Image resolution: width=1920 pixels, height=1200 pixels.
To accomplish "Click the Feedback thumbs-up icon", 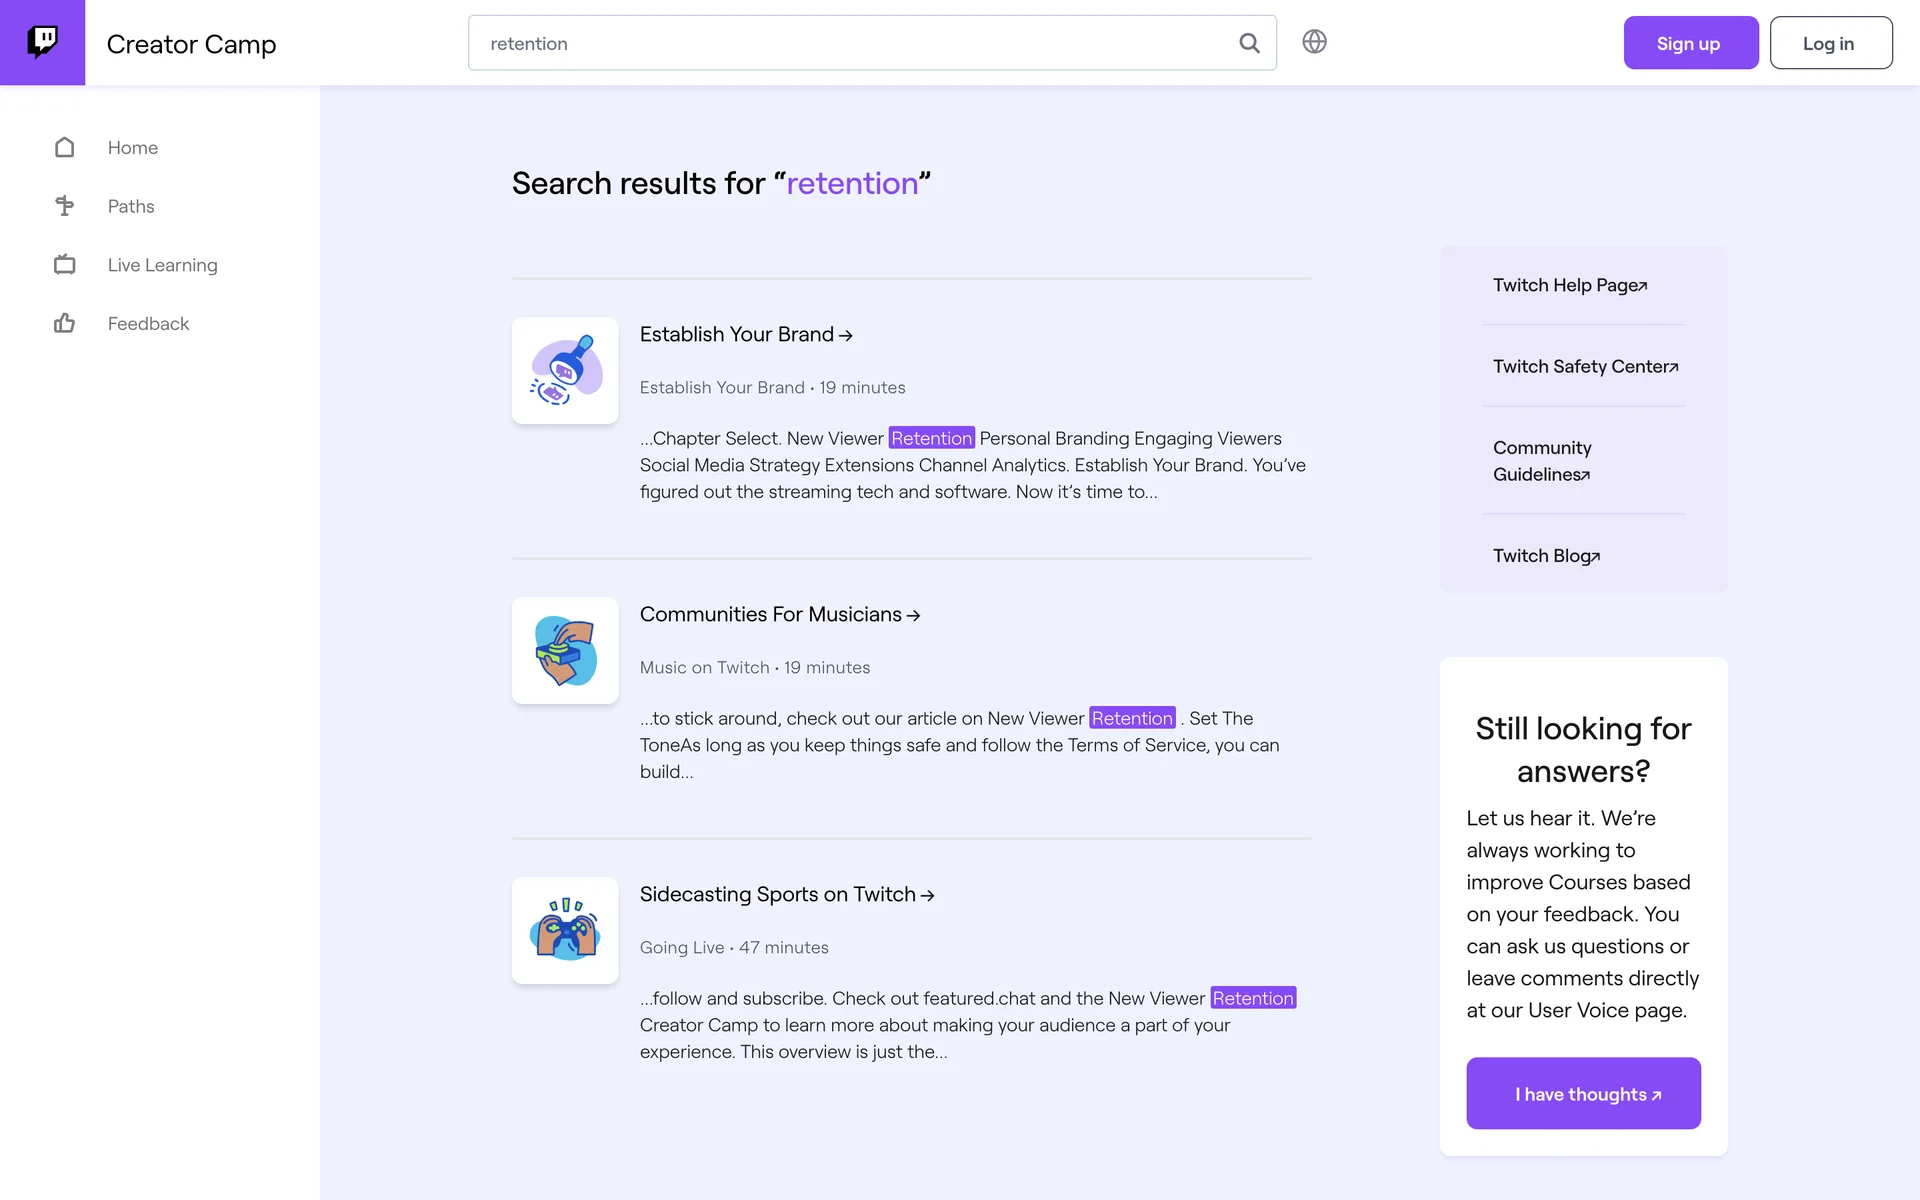I will point(65,323).
